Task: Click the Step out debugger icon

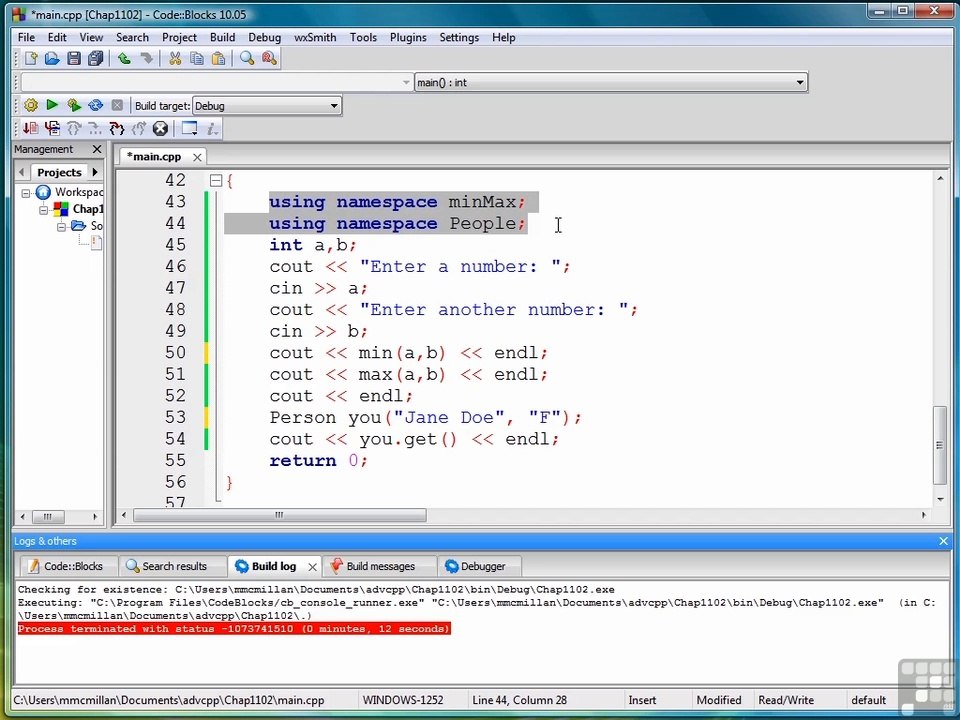Action: pos(139,129)
